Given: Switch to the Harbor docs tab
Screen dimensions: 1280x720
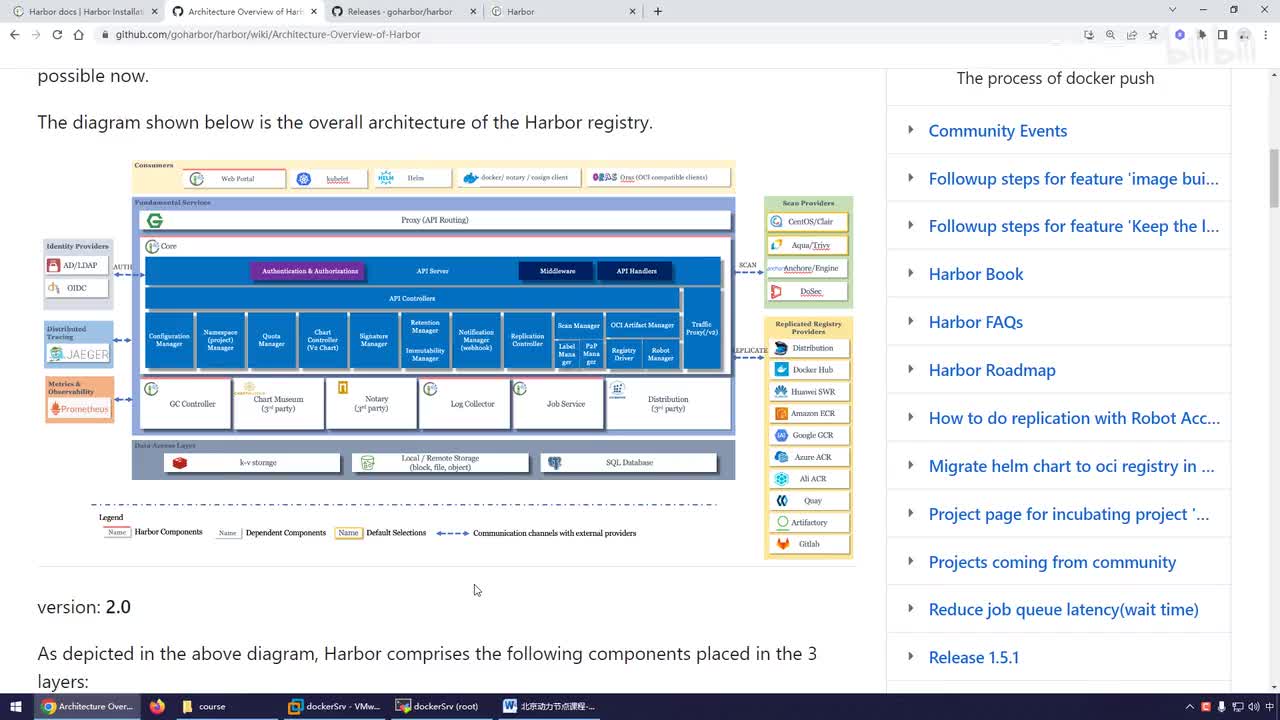Looking at the screenshot, I should [x=84, y=11].
